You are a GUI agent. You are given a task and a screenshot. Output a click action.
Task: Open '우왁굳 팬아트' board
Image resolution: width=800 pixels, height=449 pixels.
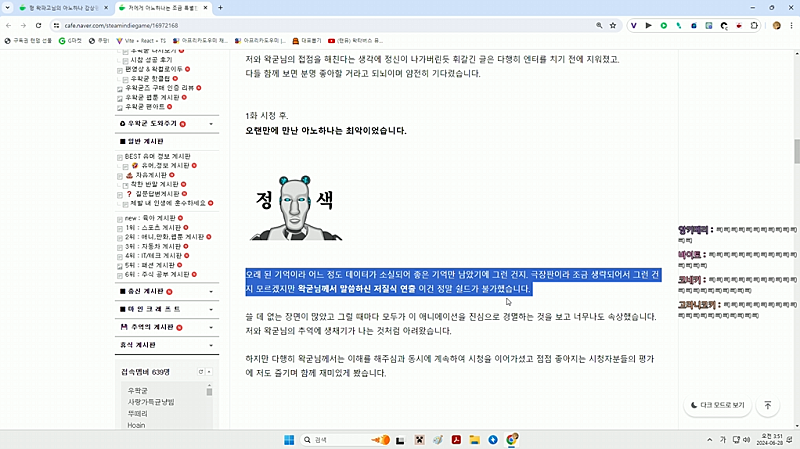pyautogui.click(x=145, y=107)
